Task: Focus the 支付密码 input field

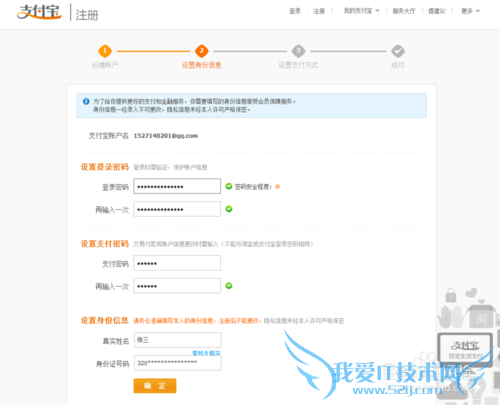Action: (x=177, y=263)
